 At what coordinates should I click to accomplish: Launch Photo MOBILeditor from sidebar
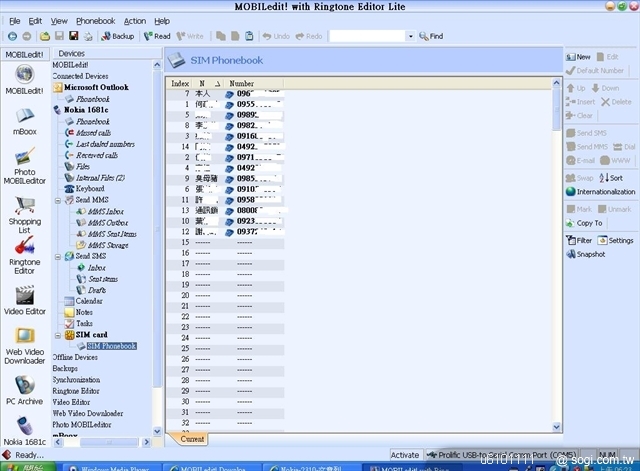24,167
